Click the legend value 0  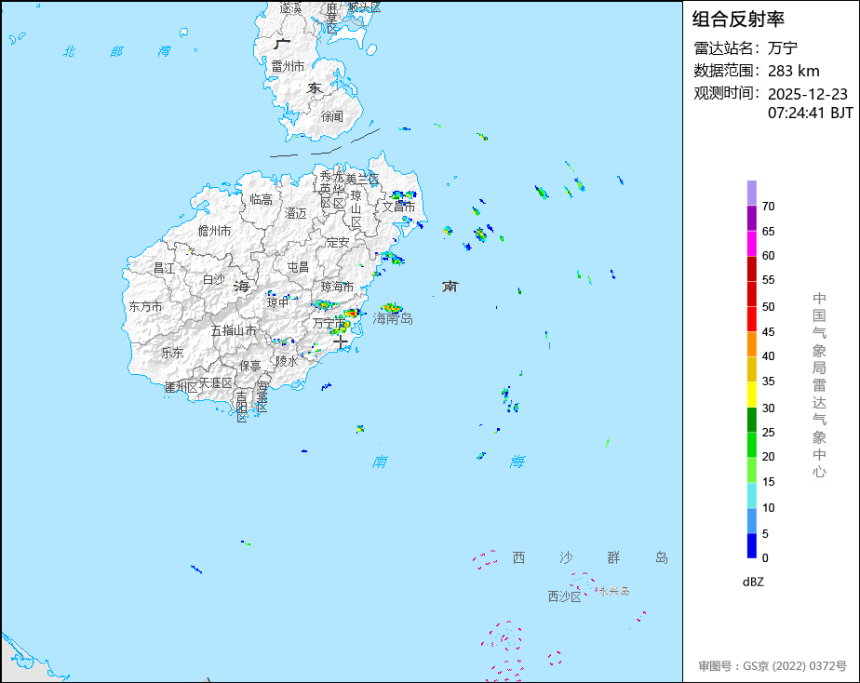pyautogui.click(x=765, y=558)
